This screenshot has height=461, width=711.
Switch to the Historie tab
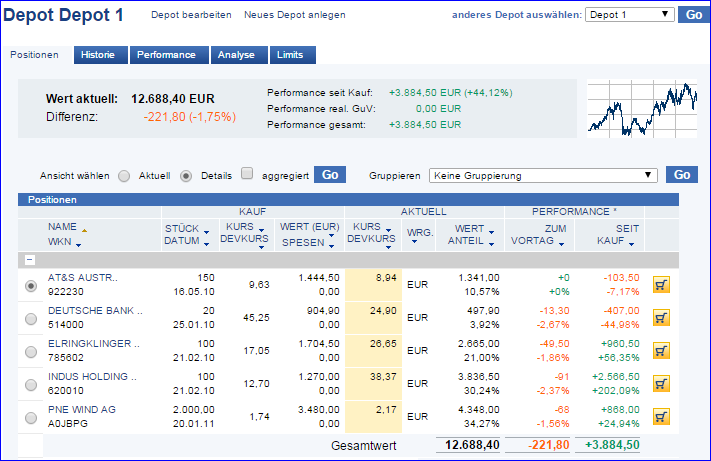(98, 55)
